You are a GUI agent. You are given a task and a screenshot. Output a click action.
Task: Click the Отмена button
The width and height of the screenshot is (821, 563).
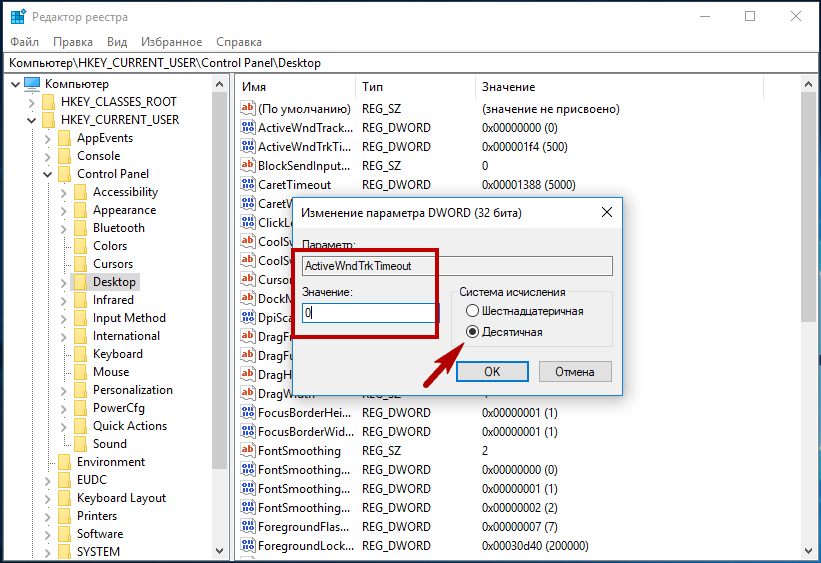click(575, 372)
